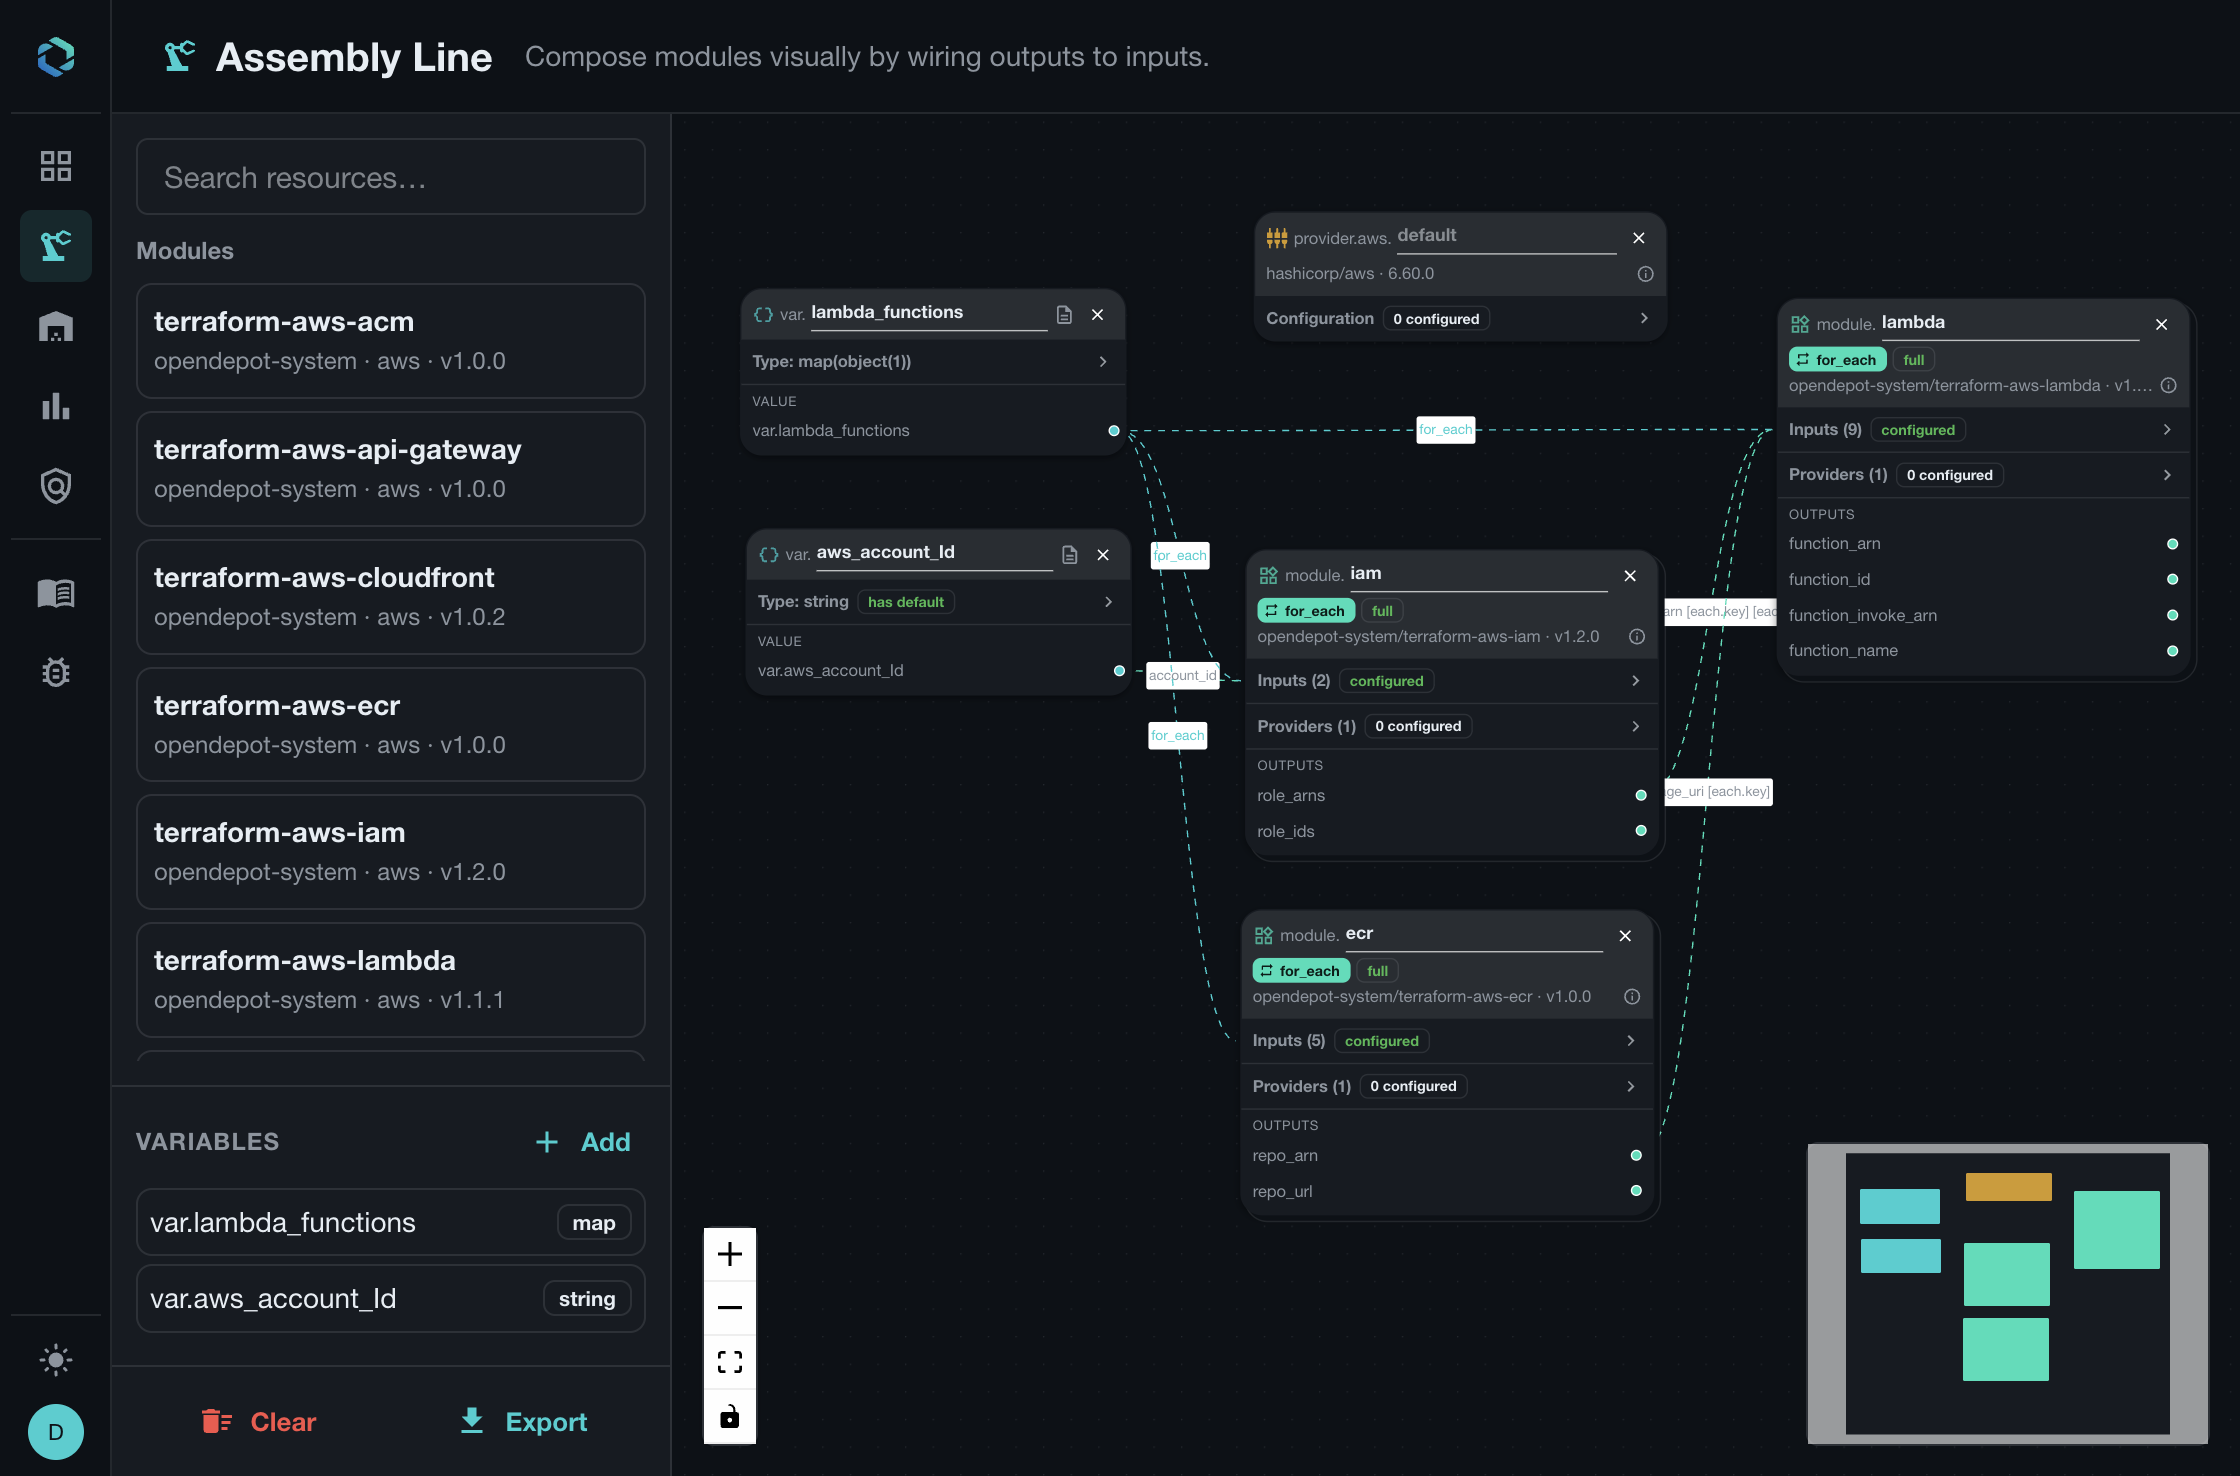2240x1476 pixels.
Task: Open the user avatar D
Action: [x=56, y=1432]
